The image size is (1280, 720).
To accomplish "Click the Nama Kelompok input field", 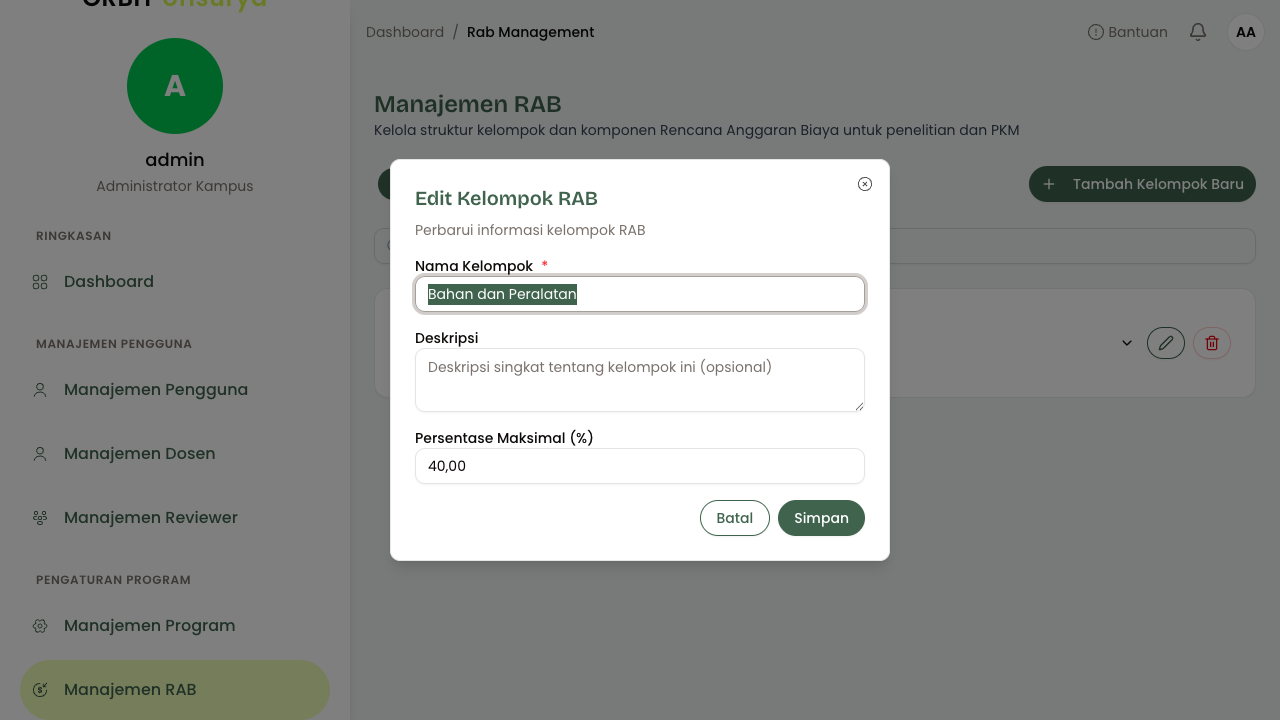I will click(640, 294).
